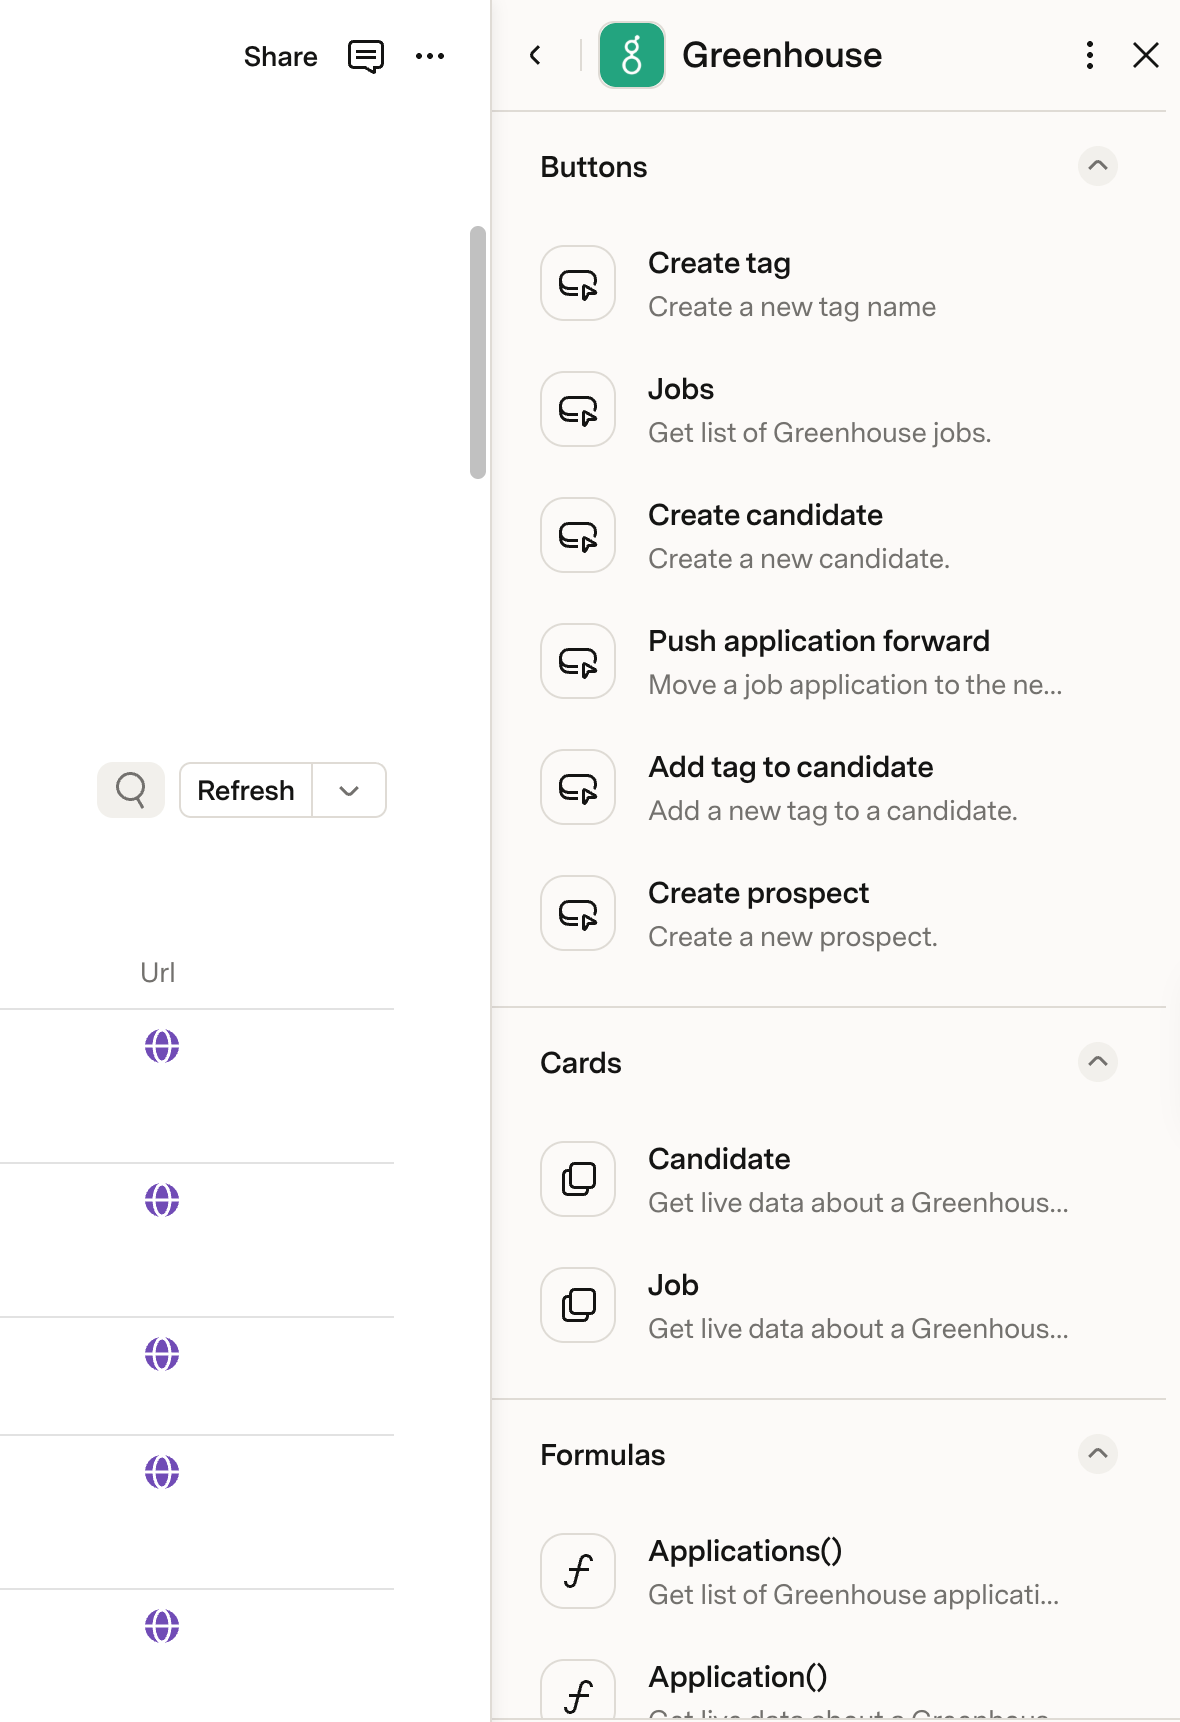The image size is (1180, 1722).
Task: Select the Applications() formula title
Action: pyautogui.click(x=745, y=1551)
